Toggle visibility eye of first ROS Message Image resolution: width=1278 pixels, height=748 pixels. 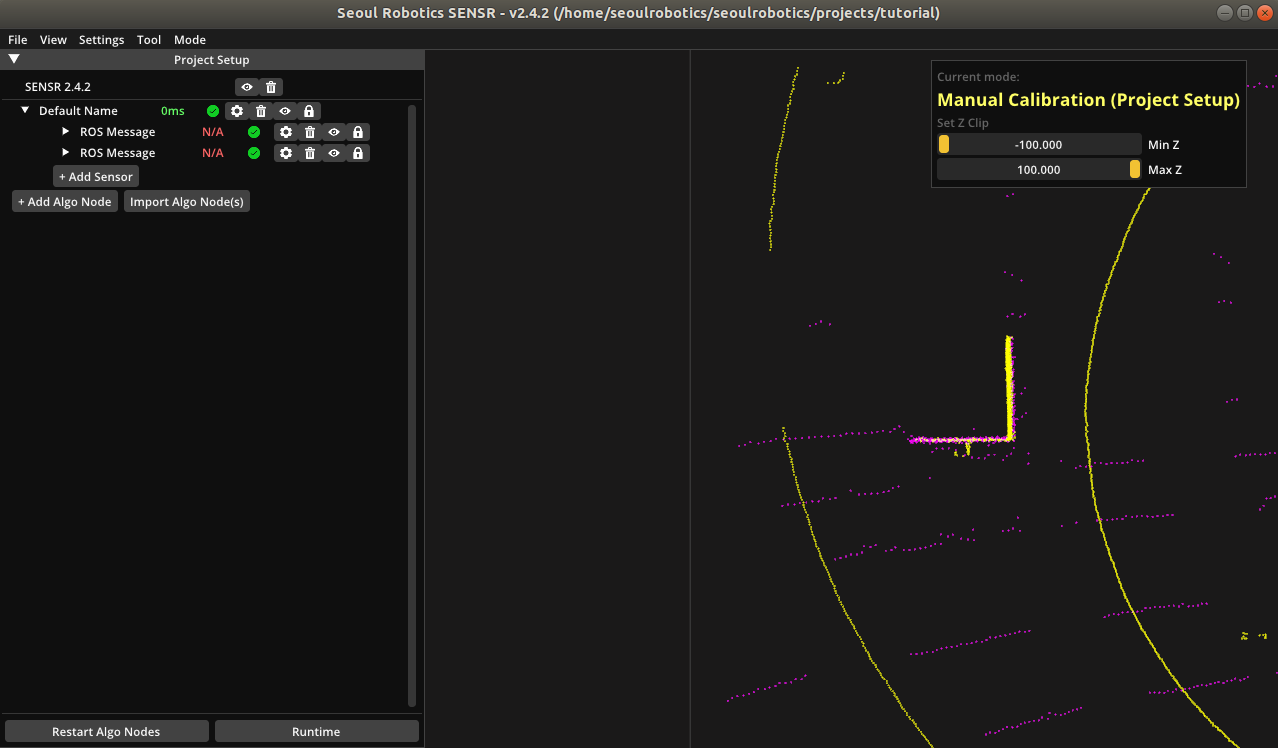click(334, 132)
